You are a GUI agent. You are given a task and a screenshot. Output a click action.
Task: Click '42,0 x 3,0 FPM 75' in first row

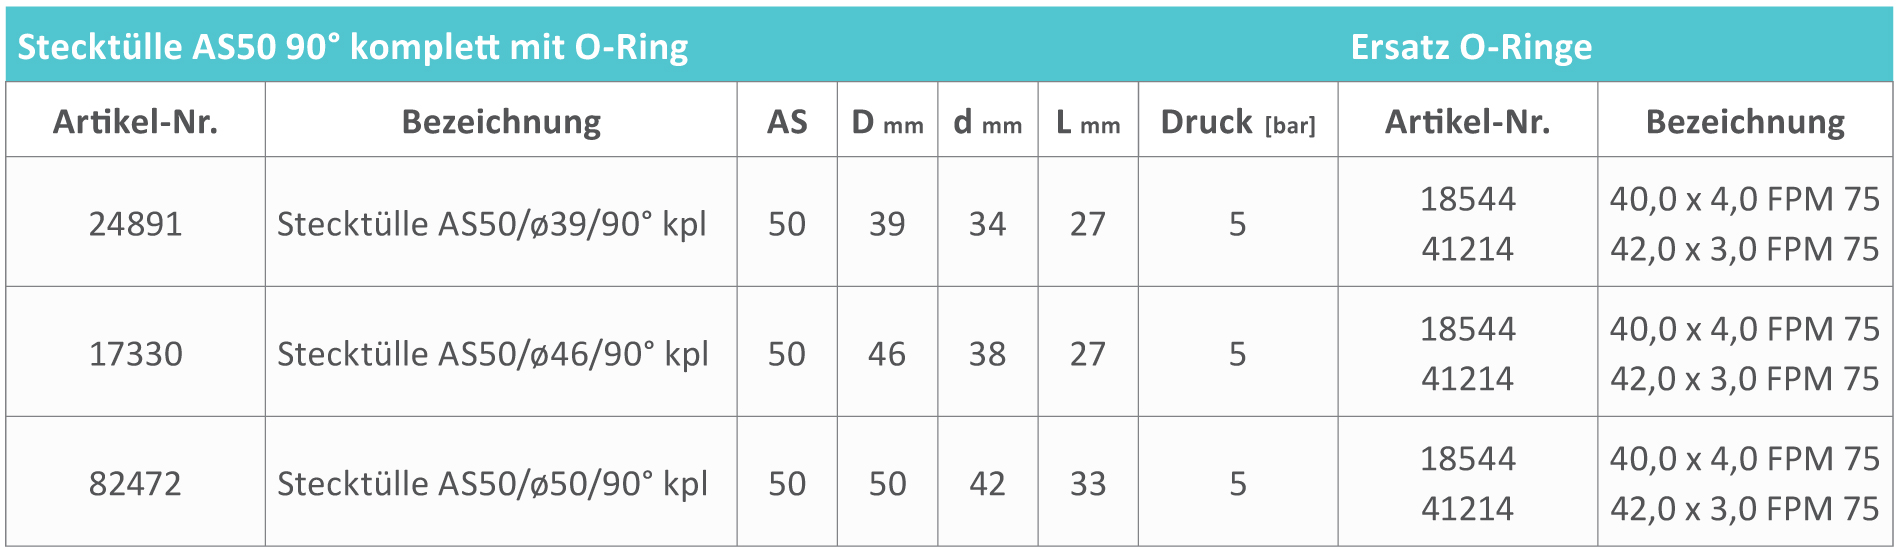coord(1744,249)
